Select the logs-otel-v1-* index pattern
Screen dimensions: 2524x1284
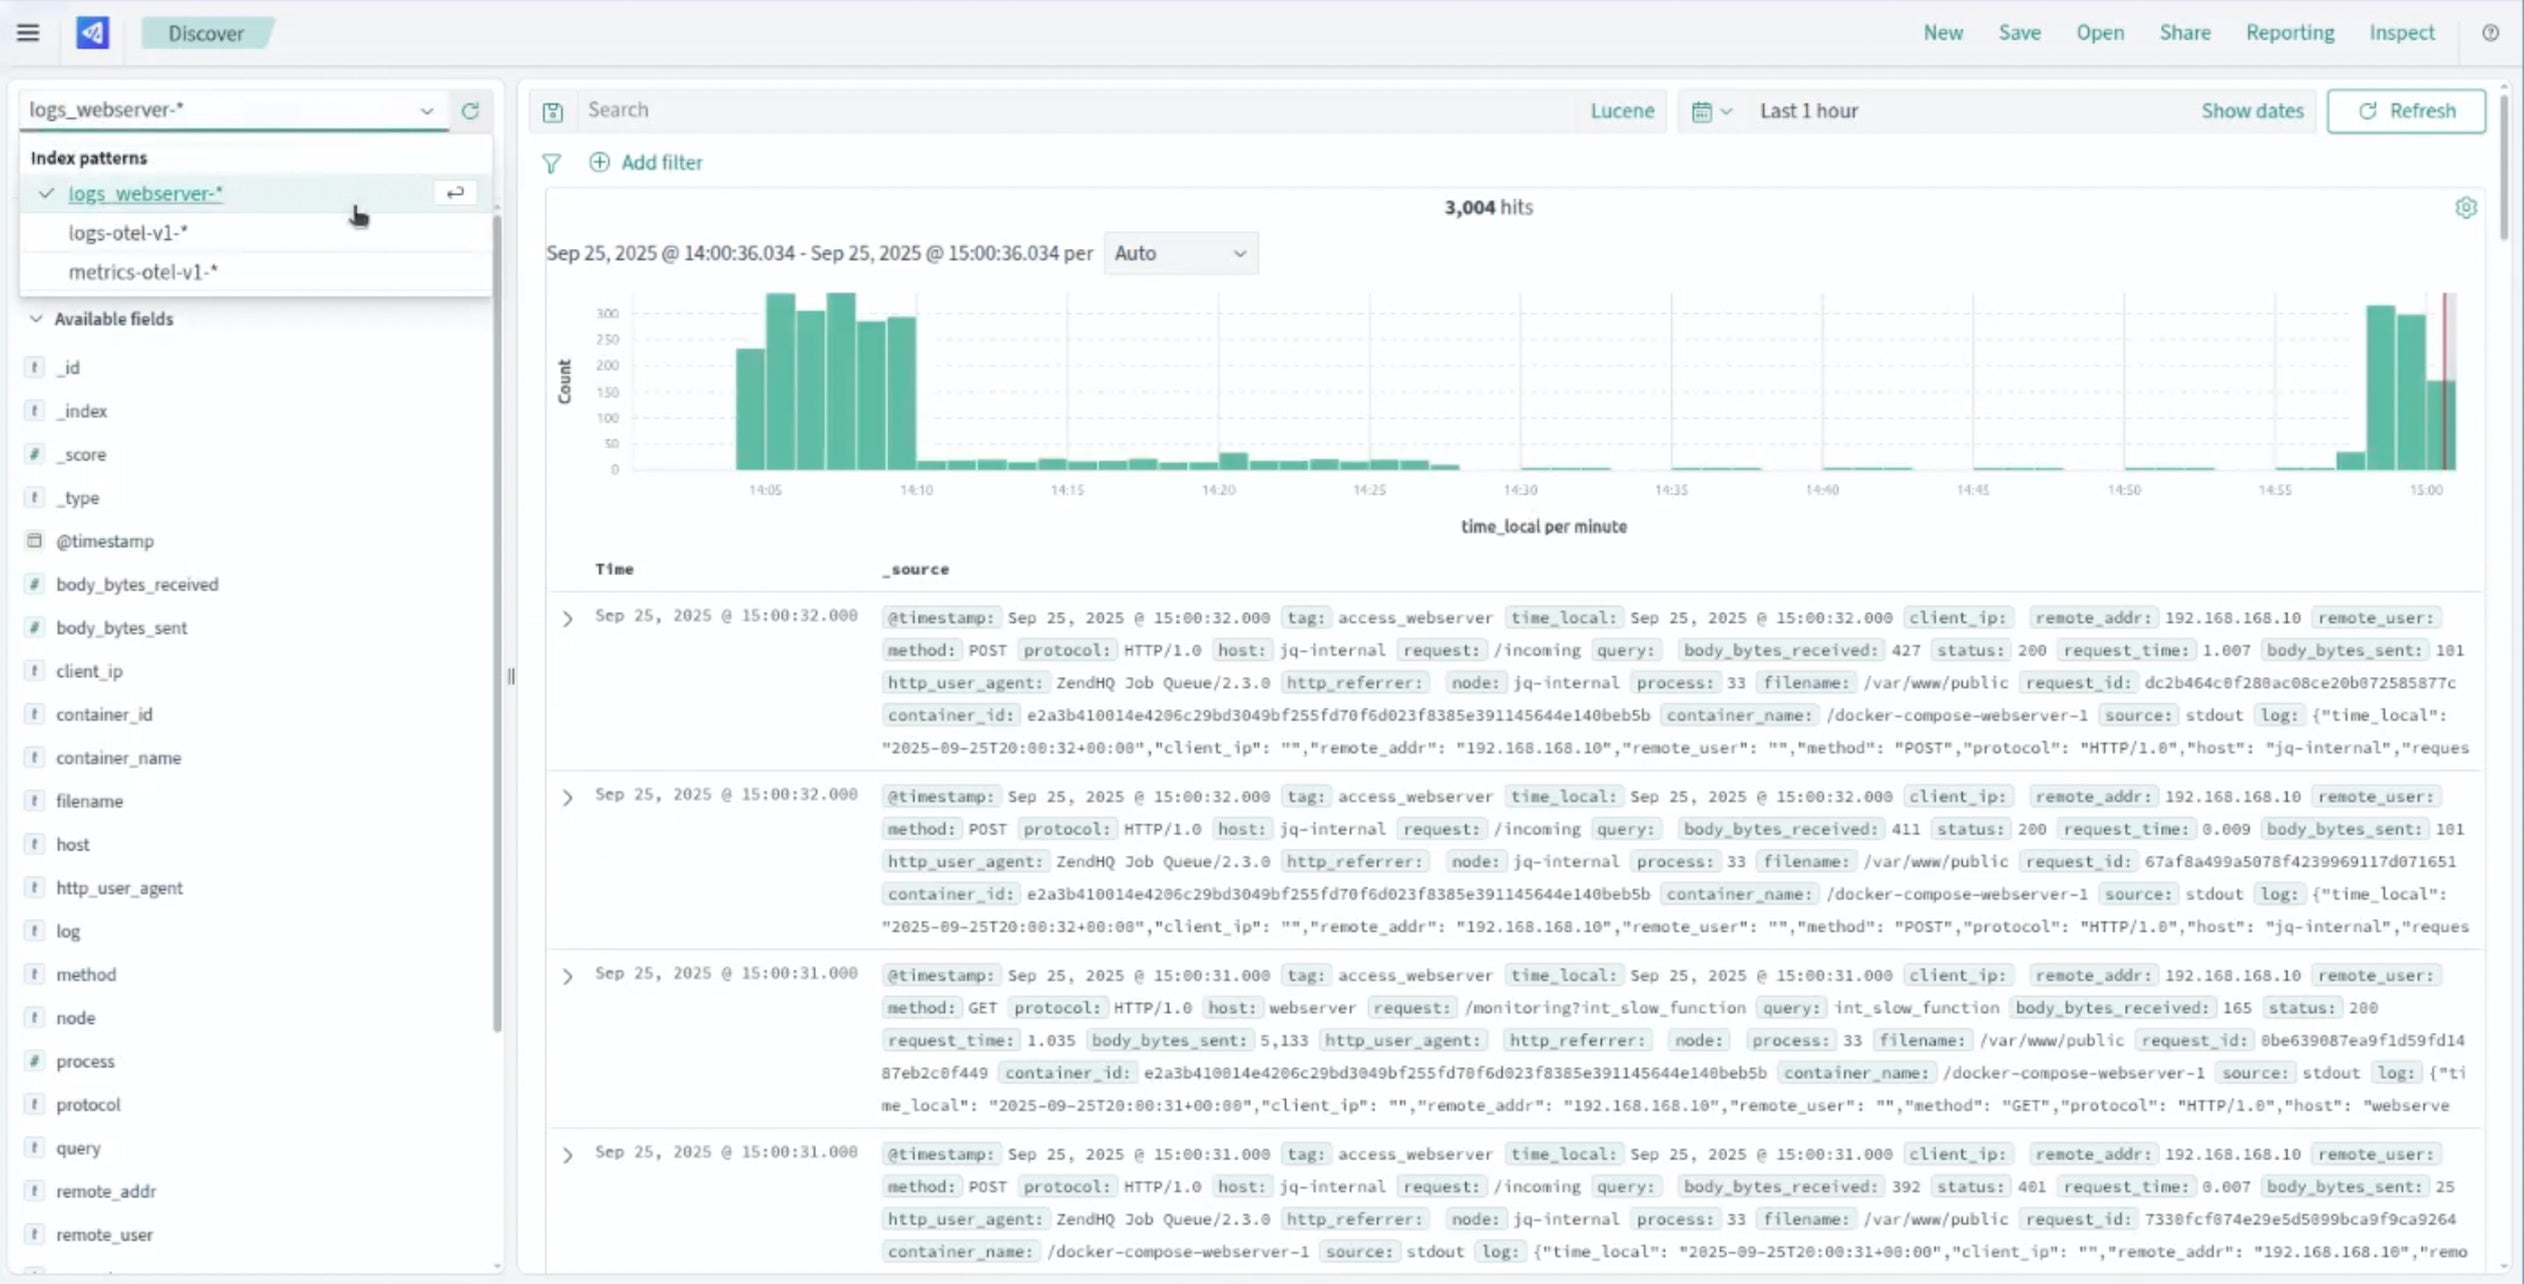click(x=128, y=233)
